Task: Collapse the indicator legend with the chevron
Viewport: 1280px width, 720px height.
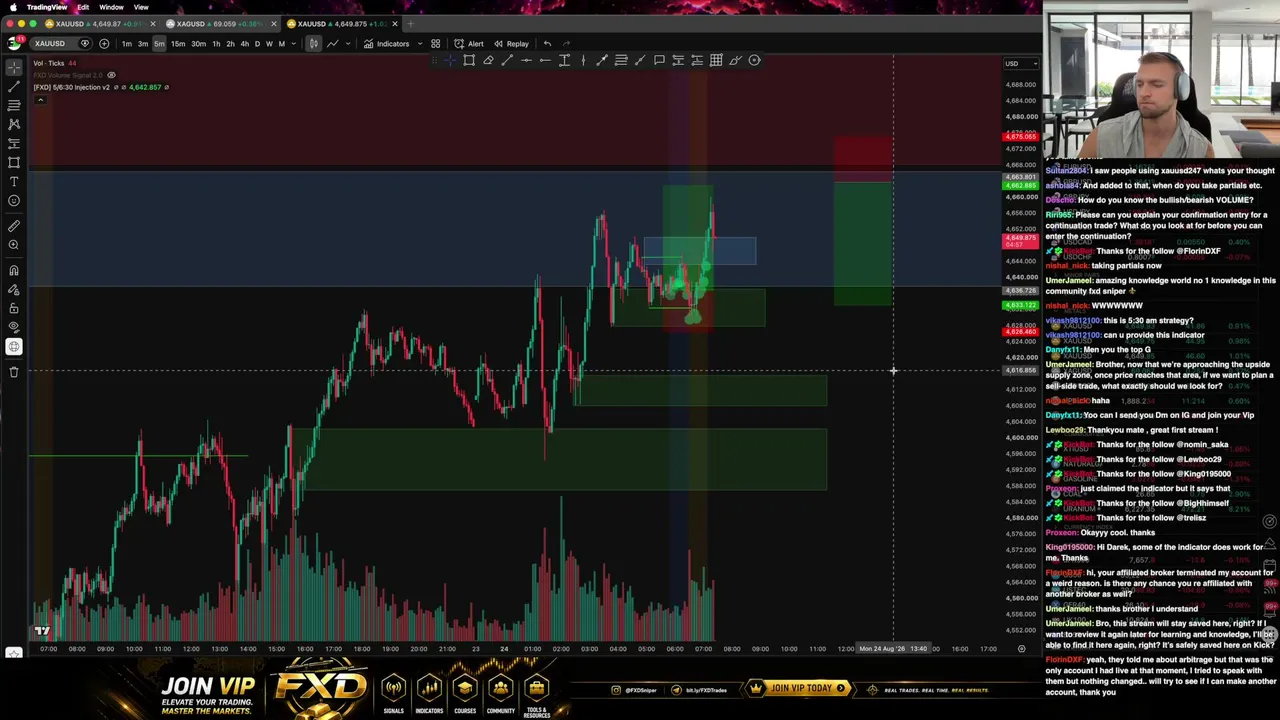Action: click(39, 99)
